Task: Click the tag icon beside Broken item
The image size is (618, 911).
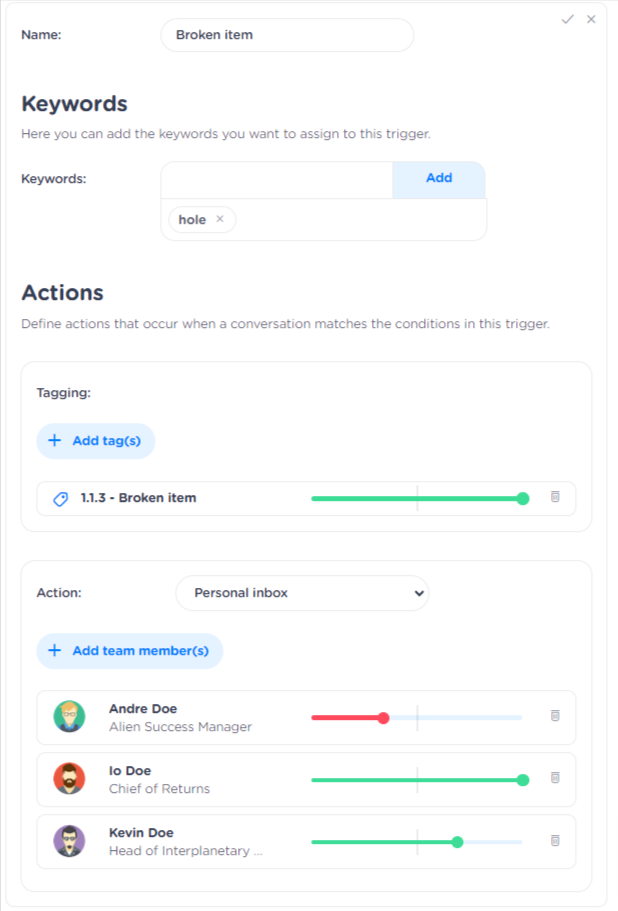Action: (x=60, y=498)
